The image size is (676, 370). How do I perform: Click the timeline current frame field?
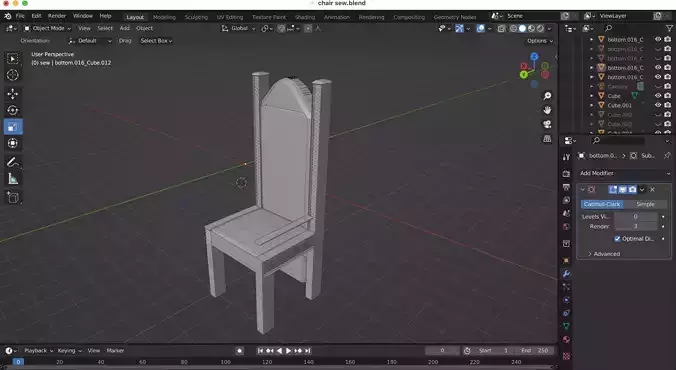coord(442,351)
